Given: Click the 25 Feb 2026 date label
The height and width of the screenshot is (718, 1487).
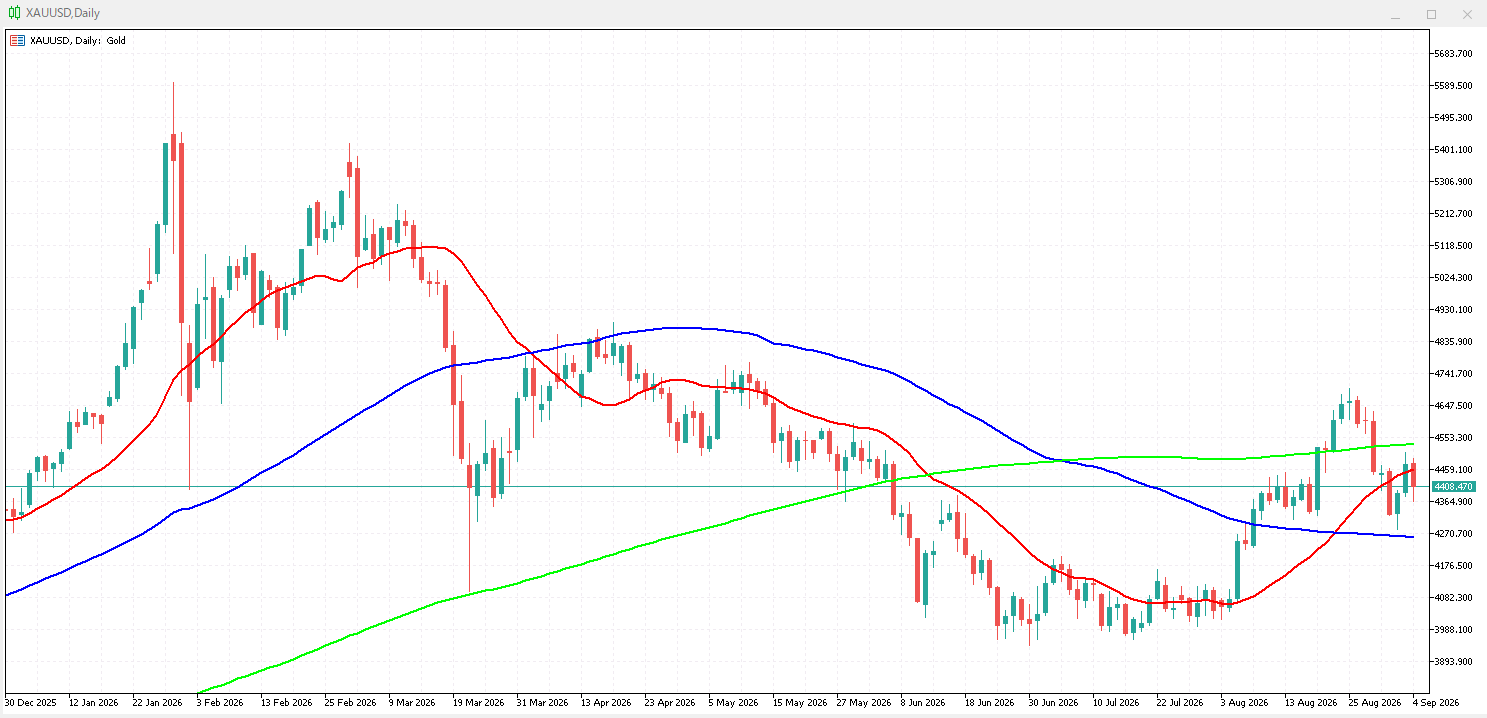Looking at the screenshot, I should click(x=350, y=703).
